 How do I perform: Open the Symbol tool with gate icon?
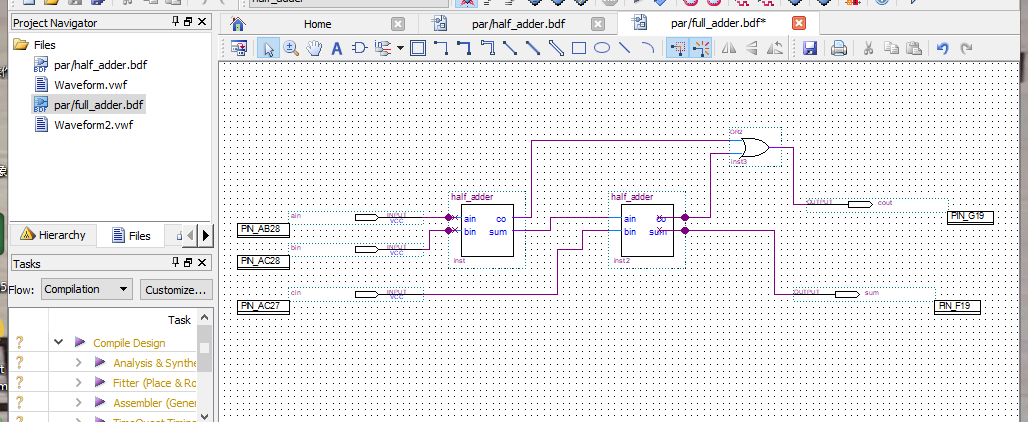tap(359, 48)
